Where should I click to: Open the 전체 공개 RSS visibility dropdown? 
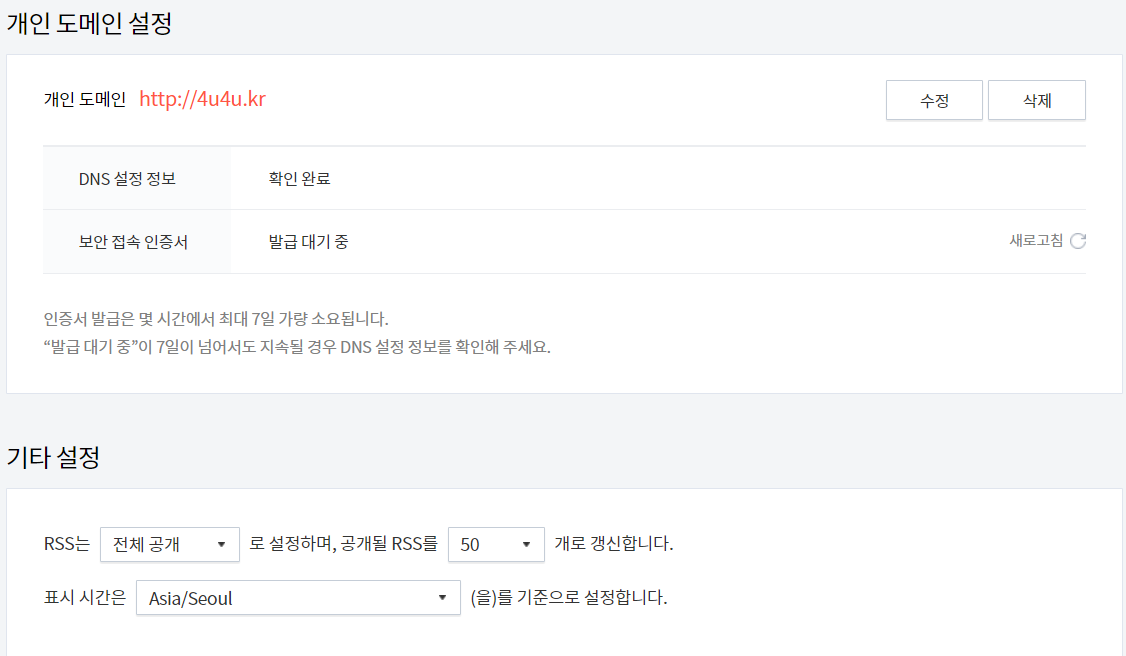170,544
